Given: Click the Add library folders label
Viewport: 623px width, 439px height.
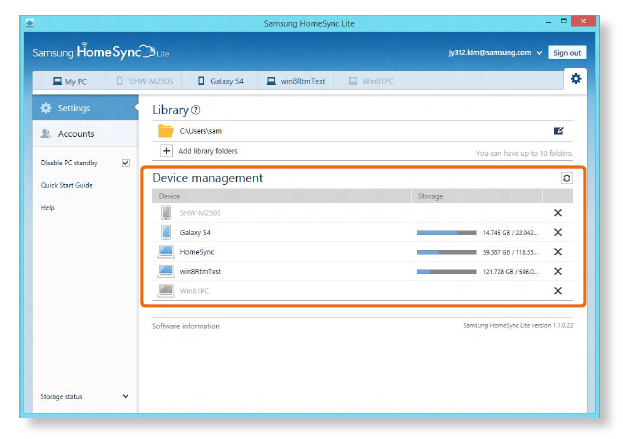Looking at the screenshot, I should pyautogui.click(x=208, y=151).
